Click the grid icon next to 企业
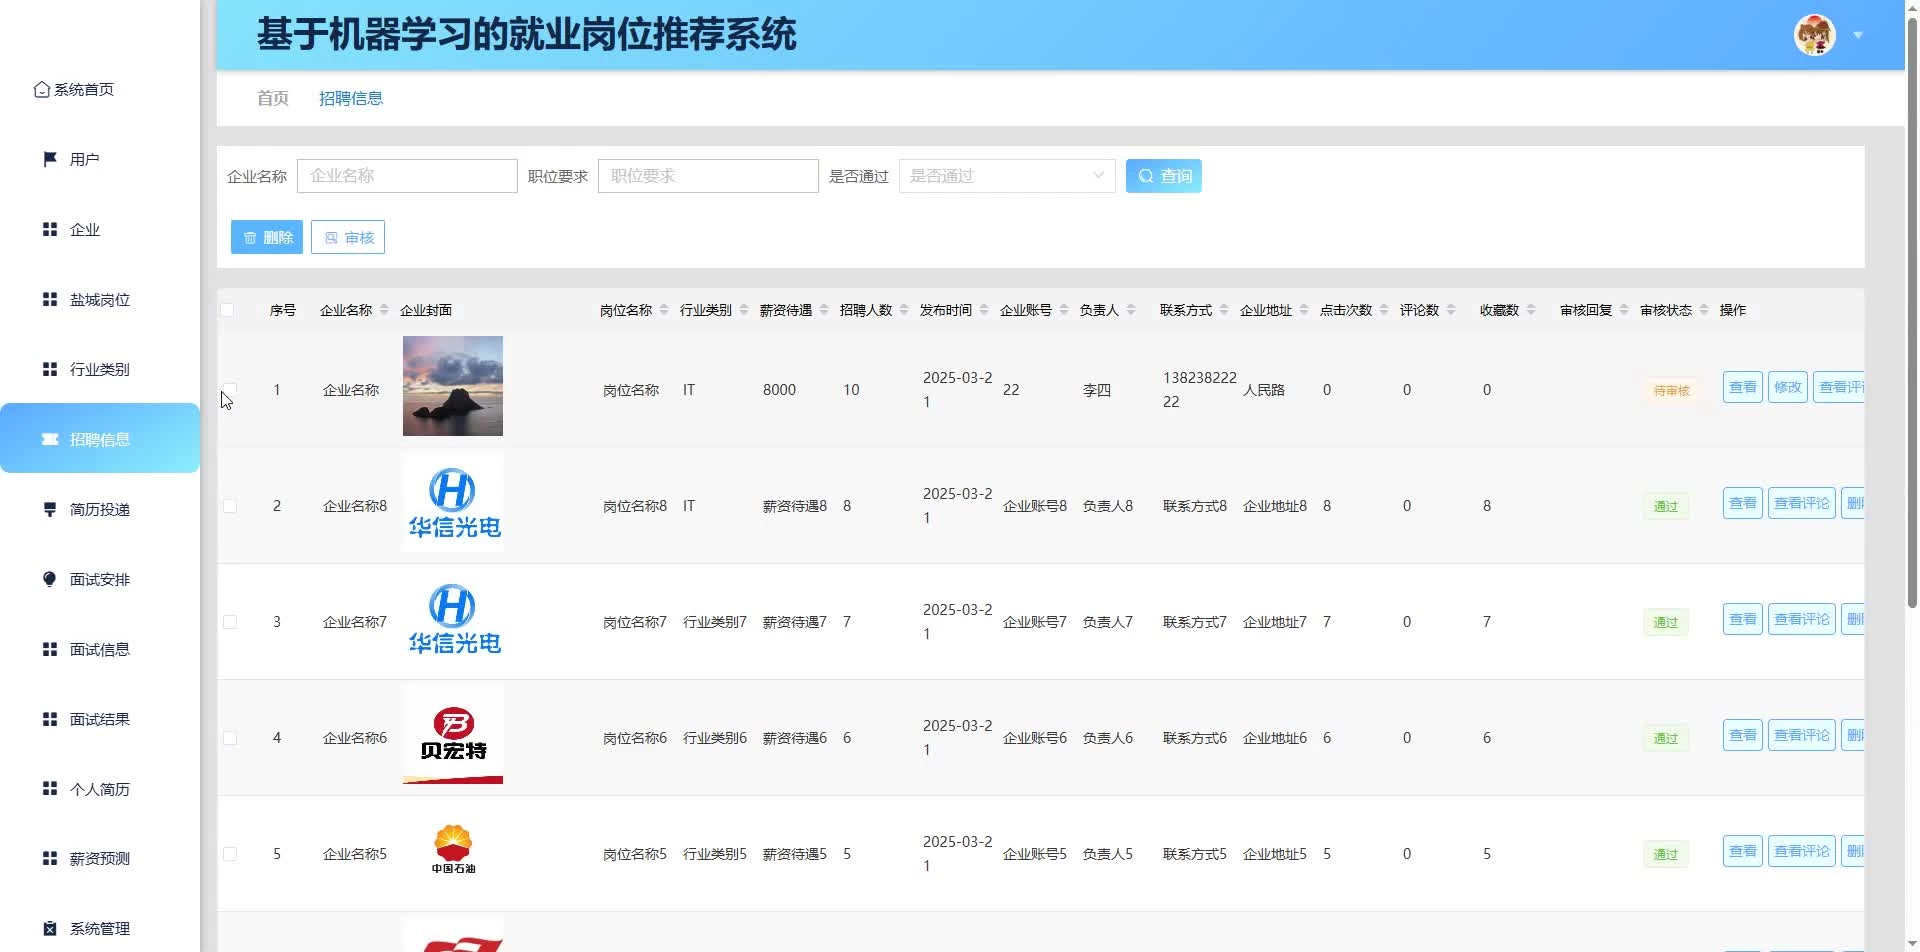The width and height of the screenshot is (1920, 952). click(x=50, y=229)
